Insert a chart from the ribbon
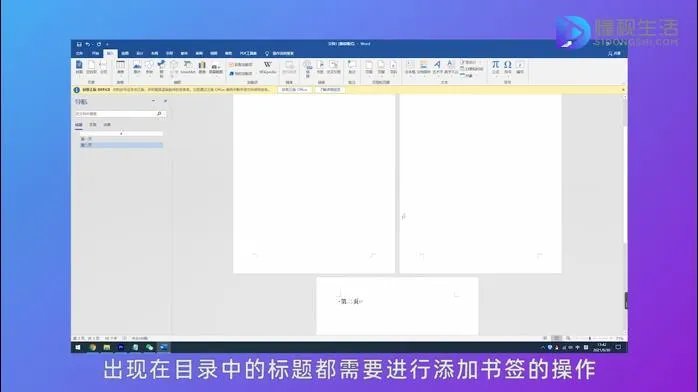The width and height of the screenshot is (698, 392). [x=202, y=67]
